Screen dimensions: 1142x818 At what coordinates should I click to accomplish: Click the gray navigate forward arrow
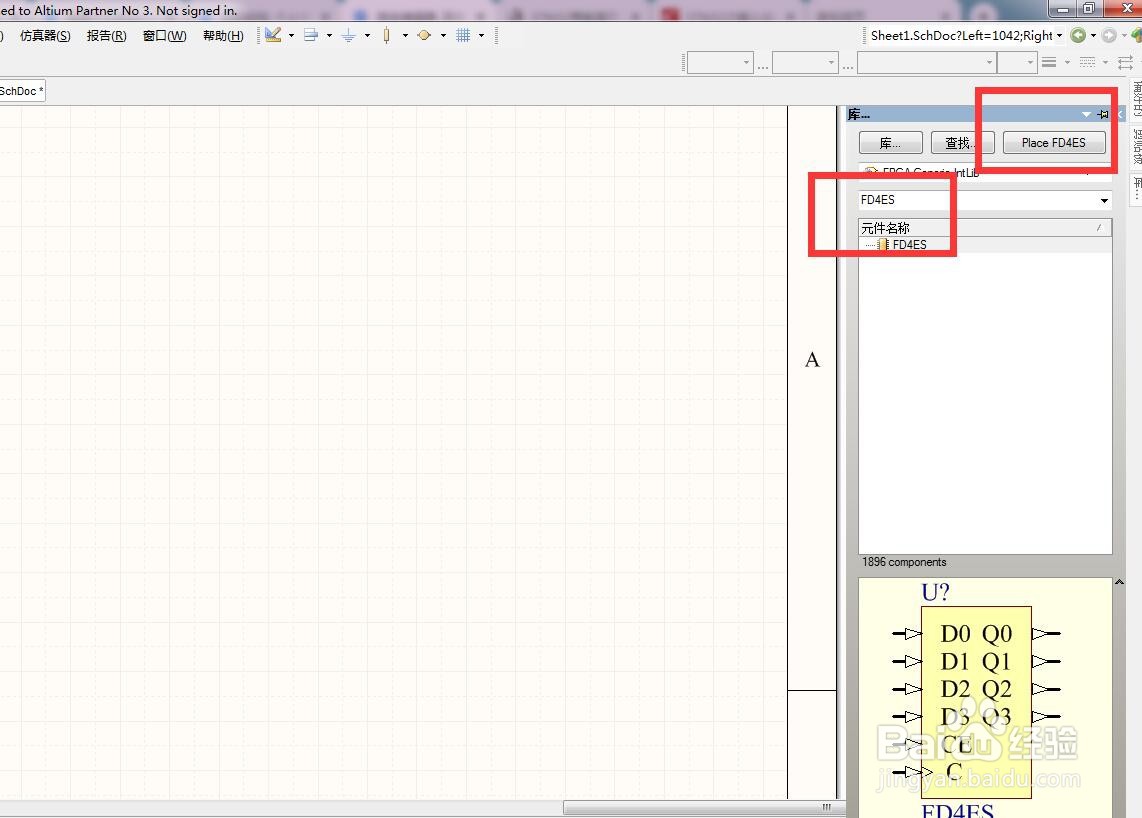pyautogui.click(x=1109, y=35)
